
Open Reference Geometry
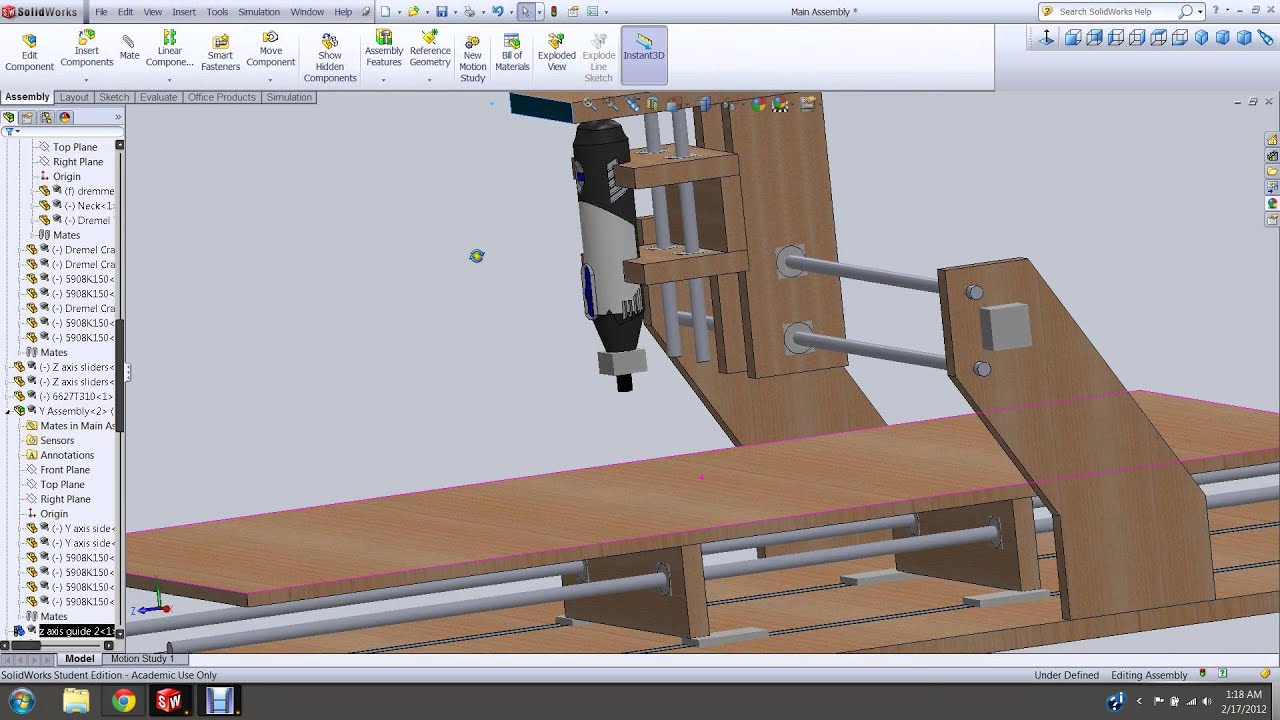coord(430,49)
